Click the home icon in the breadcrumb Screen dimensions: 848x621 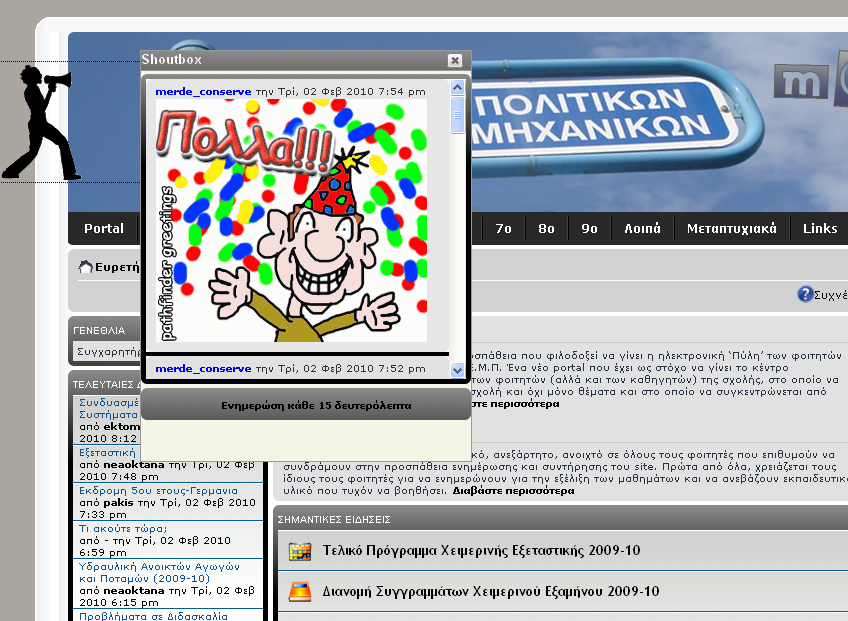(x=86, y=267)
